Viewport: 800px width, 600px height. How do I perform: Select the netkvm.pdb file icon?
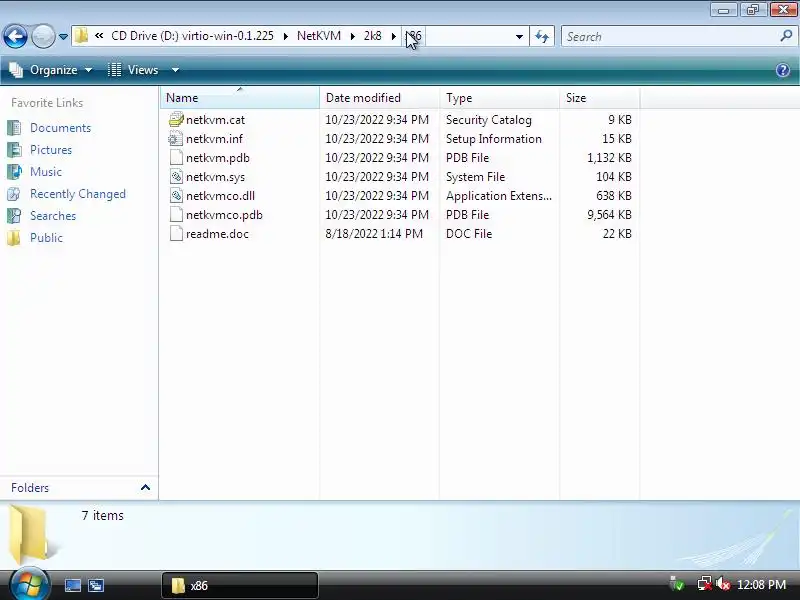(176, 158)
